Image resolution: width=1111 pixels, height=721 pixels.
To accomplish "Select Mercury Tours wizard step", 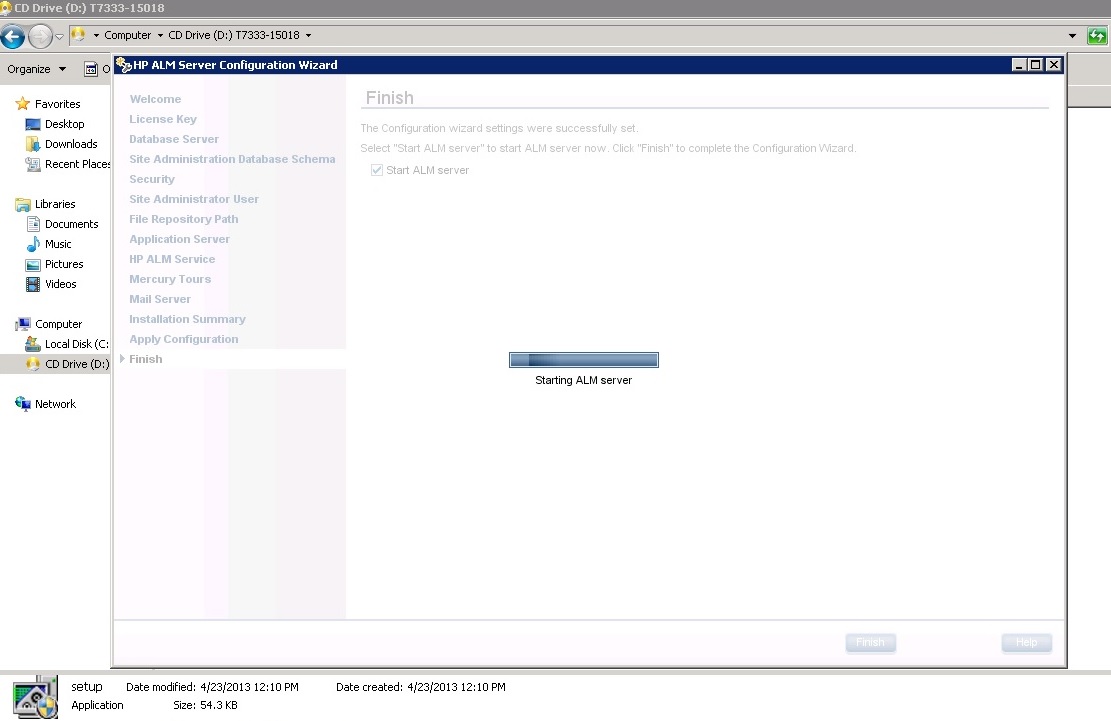I will click(170, 279).
